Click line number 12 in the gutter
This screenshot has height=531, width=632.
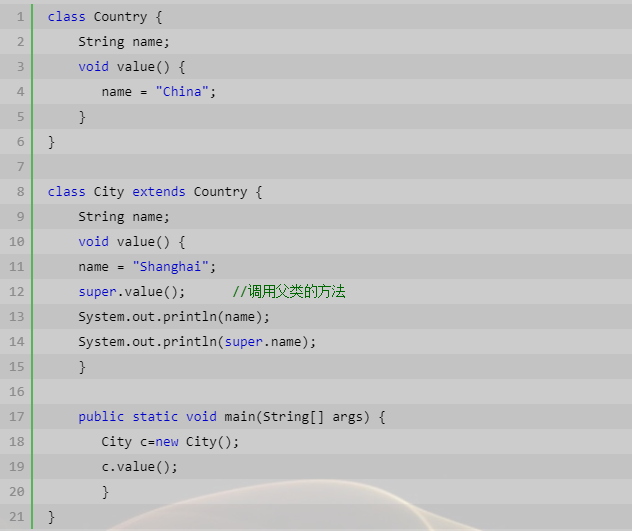17,292
